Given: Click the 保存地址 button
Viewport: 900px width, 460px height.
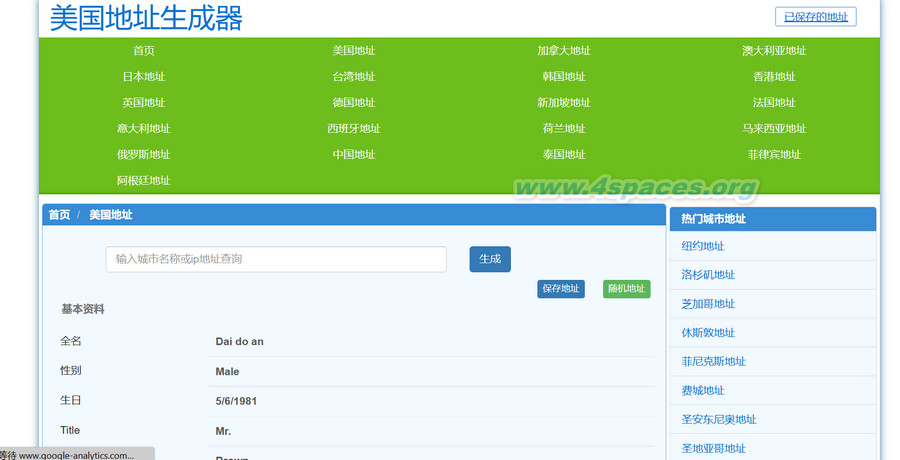Looking at the screenshot, I should (561, 289).
